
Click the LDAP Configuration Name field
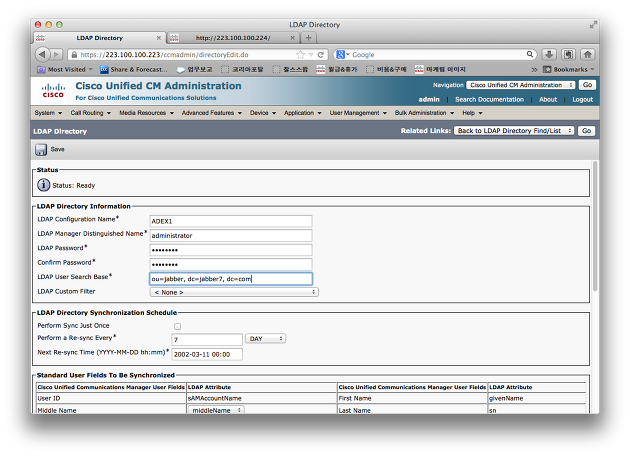[x=231, y=221]
